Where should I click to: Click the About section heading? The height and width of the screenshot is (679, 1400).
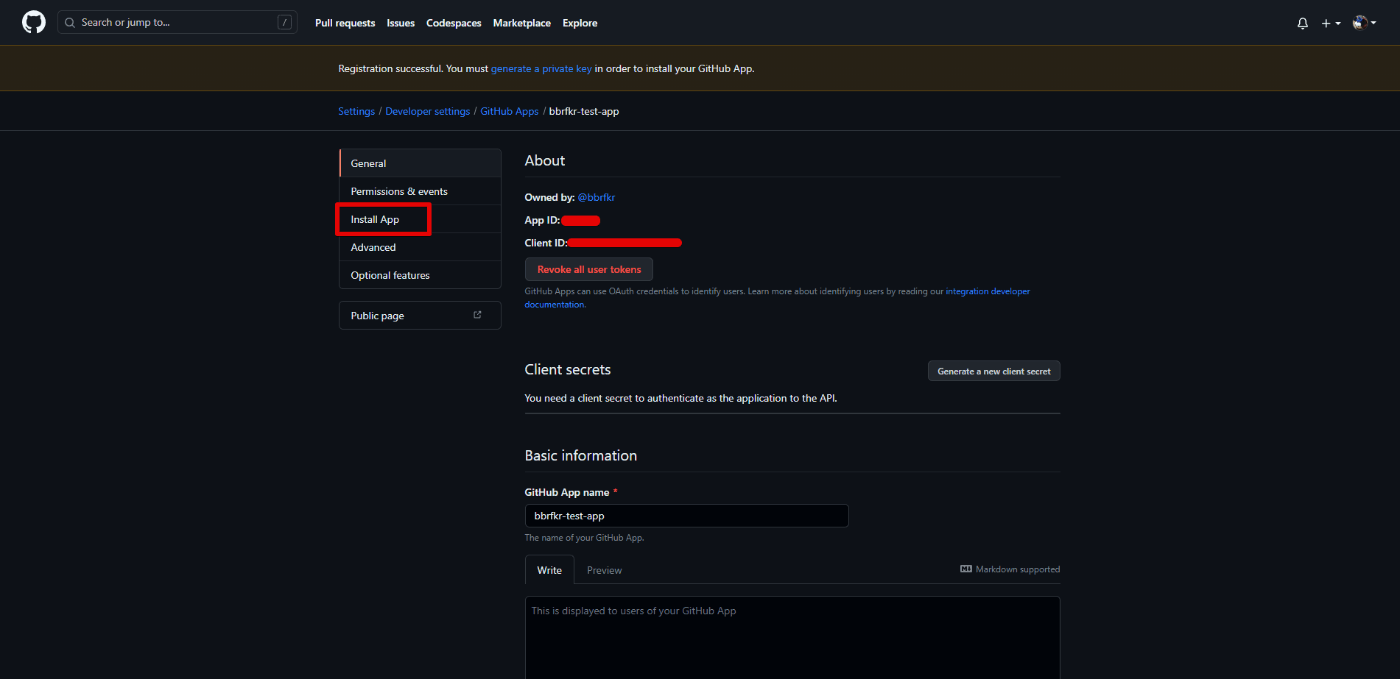[545, 160]
